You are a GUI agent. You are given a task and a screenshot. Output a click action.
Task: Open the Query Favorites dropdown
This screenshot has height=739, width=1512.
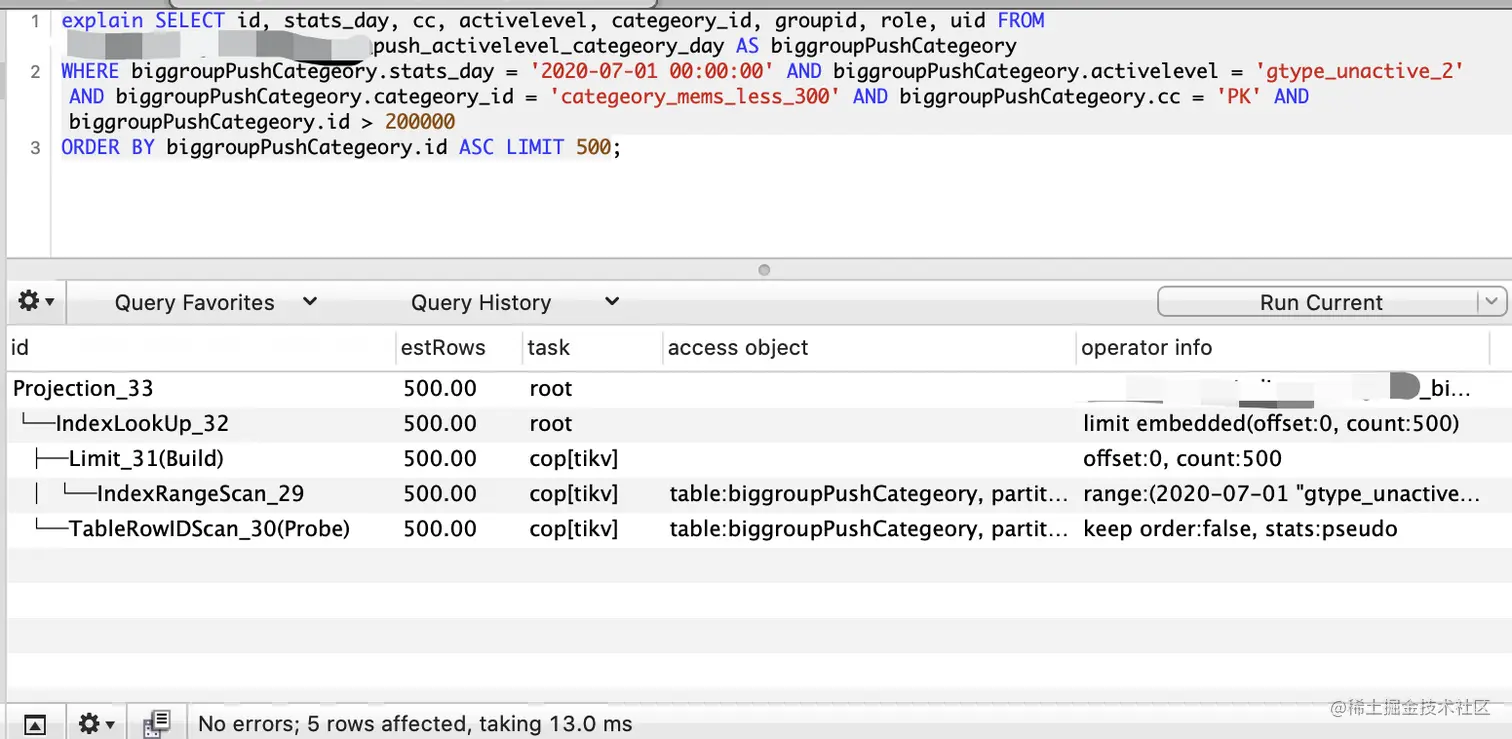point(215,302)
